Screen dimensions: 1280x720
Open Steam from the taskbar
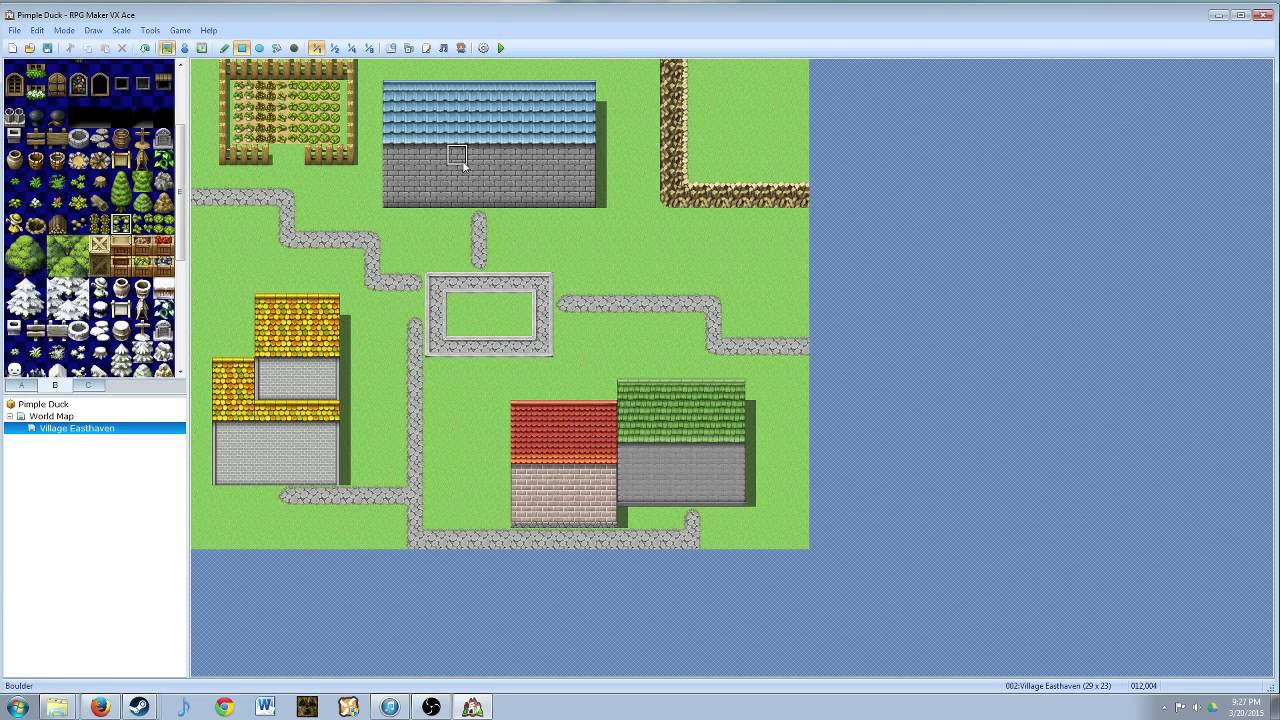point(141,707)
